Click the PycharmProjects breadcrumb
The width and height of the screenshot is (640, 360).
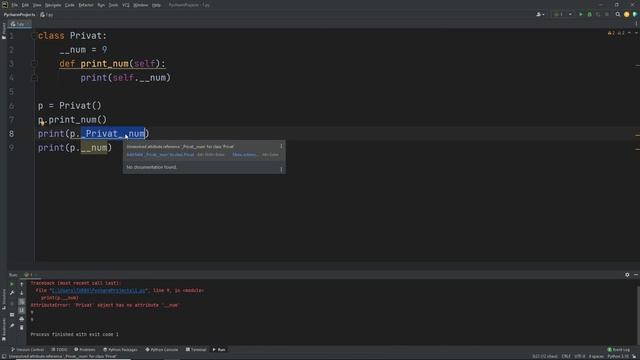pyautogui.click(x=19, y=15)
